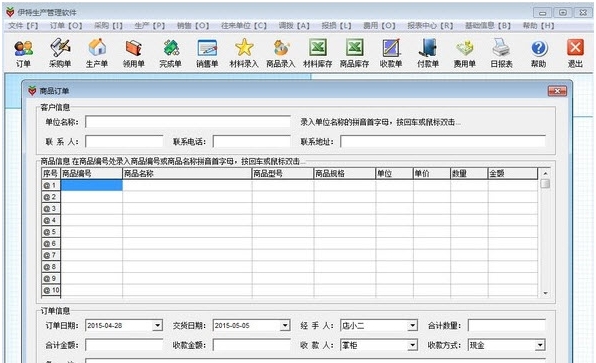Open the 基础信息 [B] menu
This screenshot has height=363, width=596.
(488, 25)
